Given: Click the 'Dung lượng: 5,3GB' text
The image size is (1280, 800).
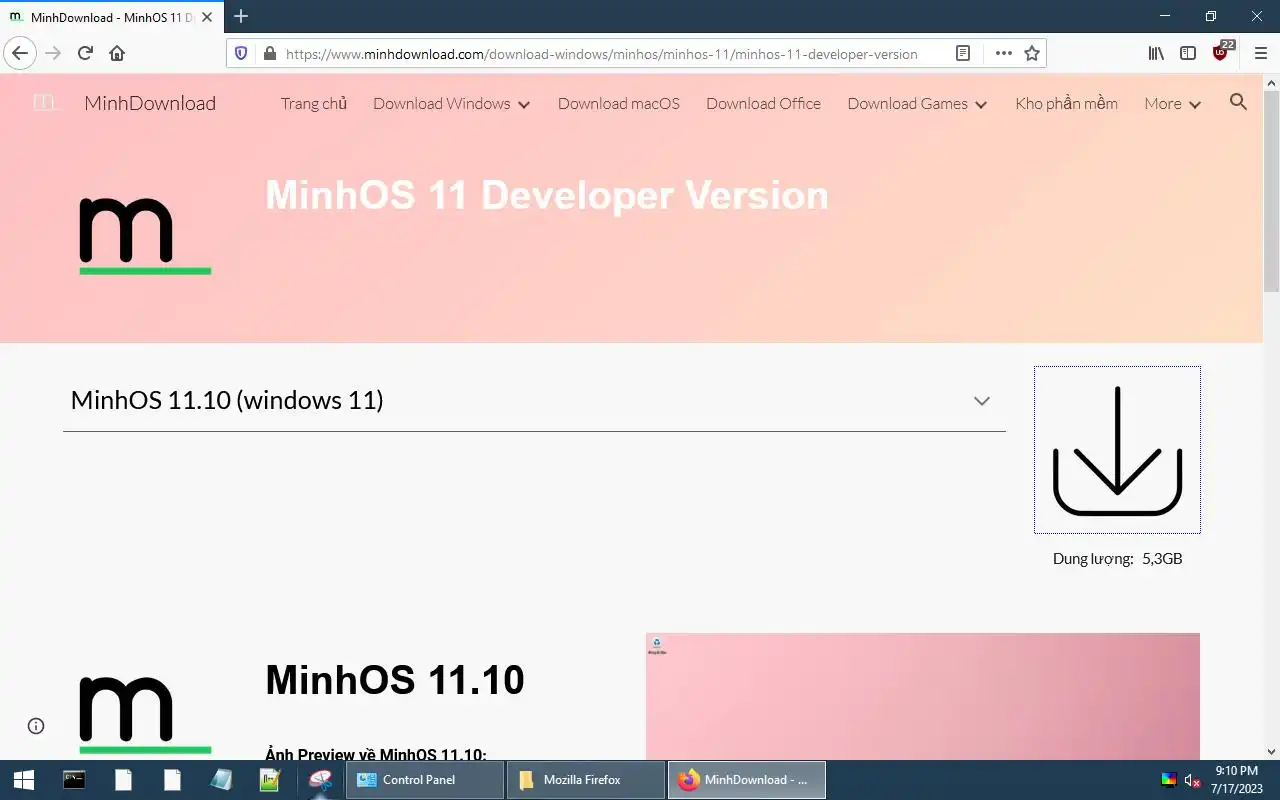Looking at the screenshot, I should point(1117,559).
